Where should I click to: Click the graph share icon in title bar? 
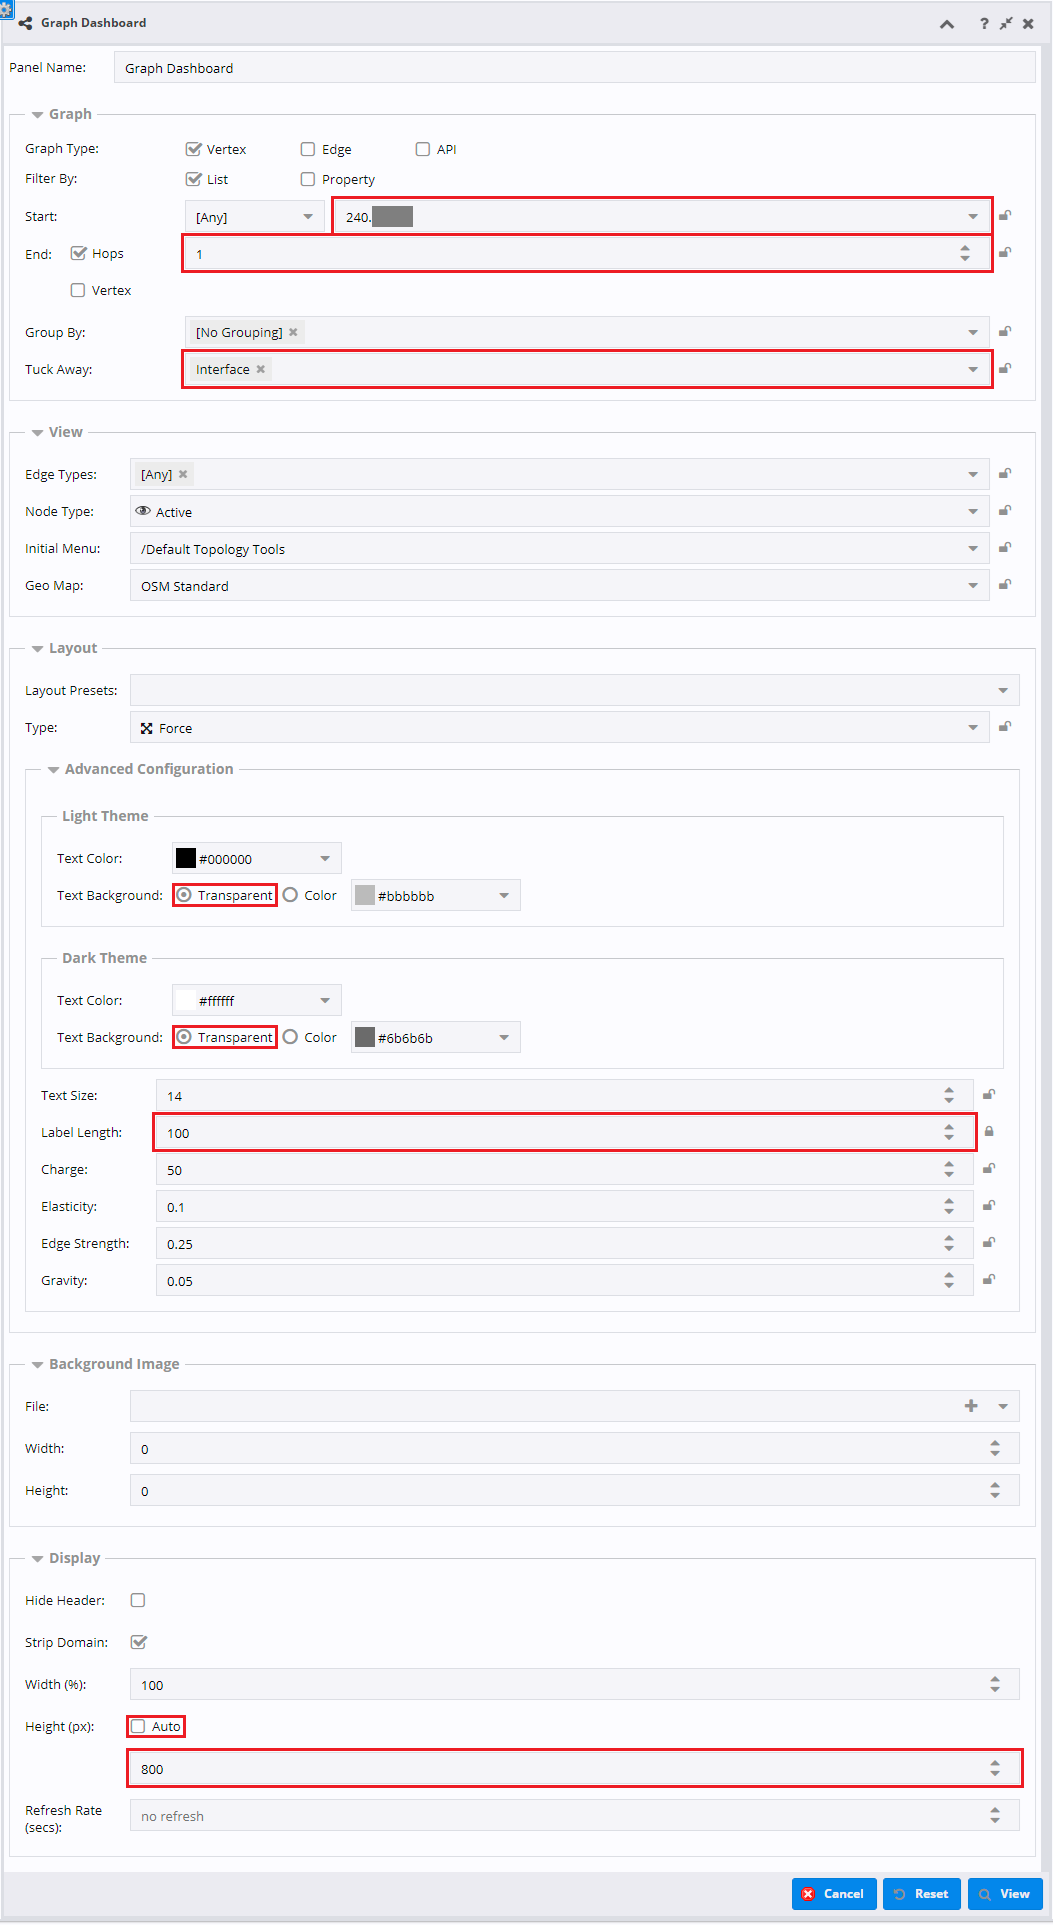coord(25,23)
